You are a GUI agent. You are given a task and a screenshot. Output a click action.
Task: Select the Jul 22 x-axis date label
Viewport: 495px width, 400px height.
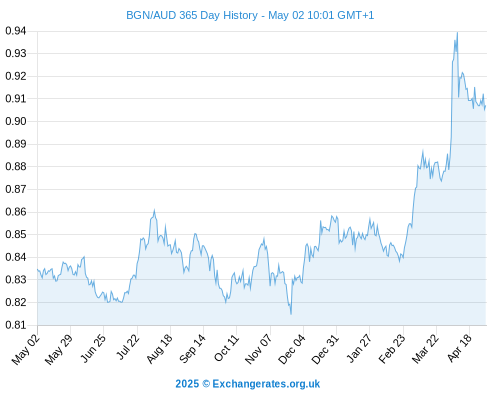pos(128,347)
